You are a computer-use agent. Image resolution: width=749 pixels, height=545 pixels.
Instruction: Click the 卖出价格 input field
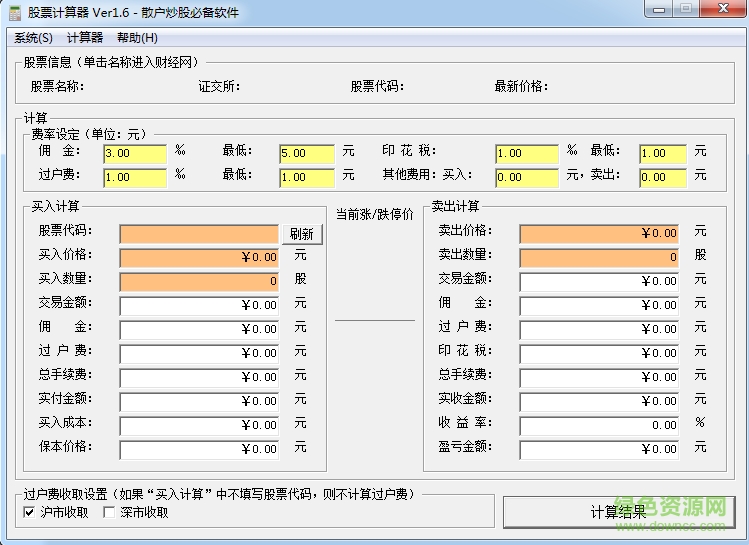click(599, 234)
